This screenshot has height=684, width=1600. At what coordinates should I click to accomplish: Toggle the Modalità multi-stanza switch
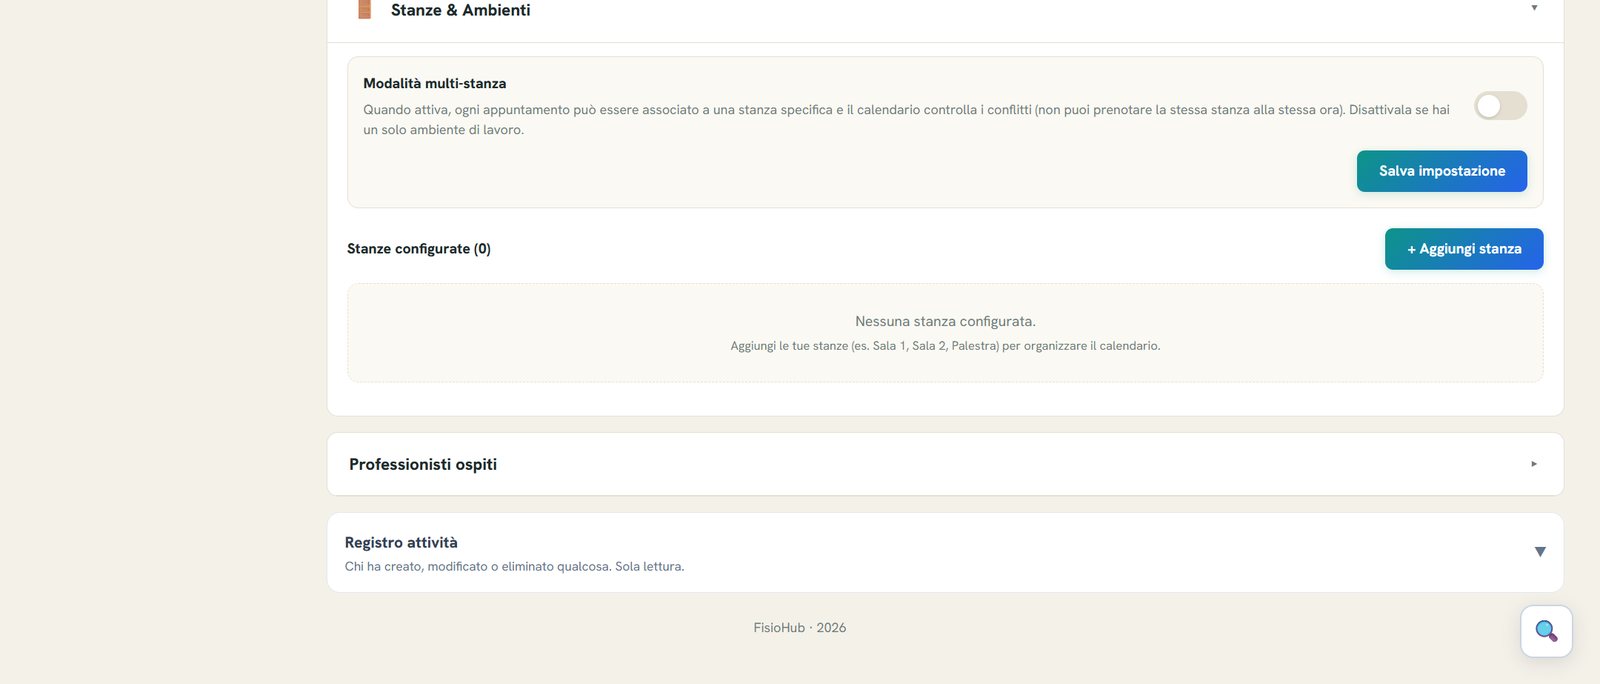tap(1500, 106)
